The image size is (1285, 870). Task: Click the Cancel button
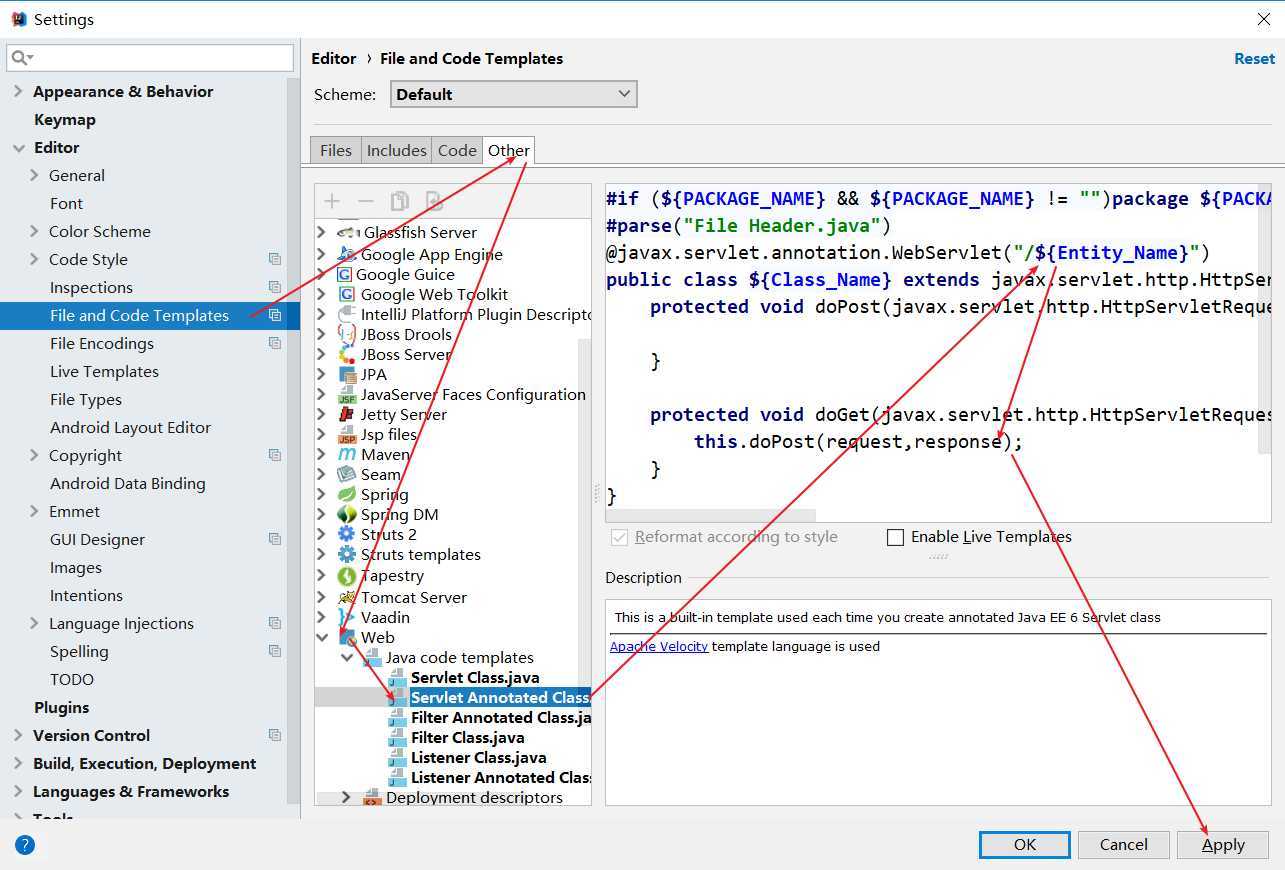[x=1123, y=844]
